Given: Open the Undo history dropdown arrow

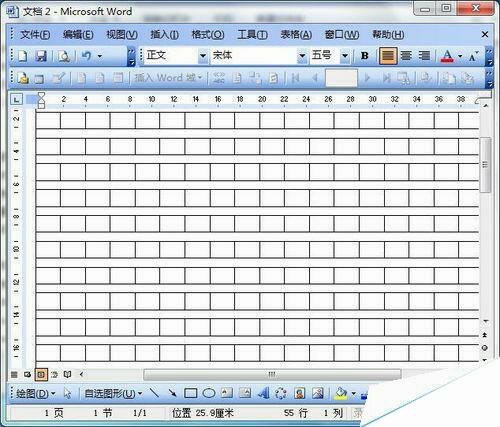Looking at the screenshot, I should [x=100, y=56].
